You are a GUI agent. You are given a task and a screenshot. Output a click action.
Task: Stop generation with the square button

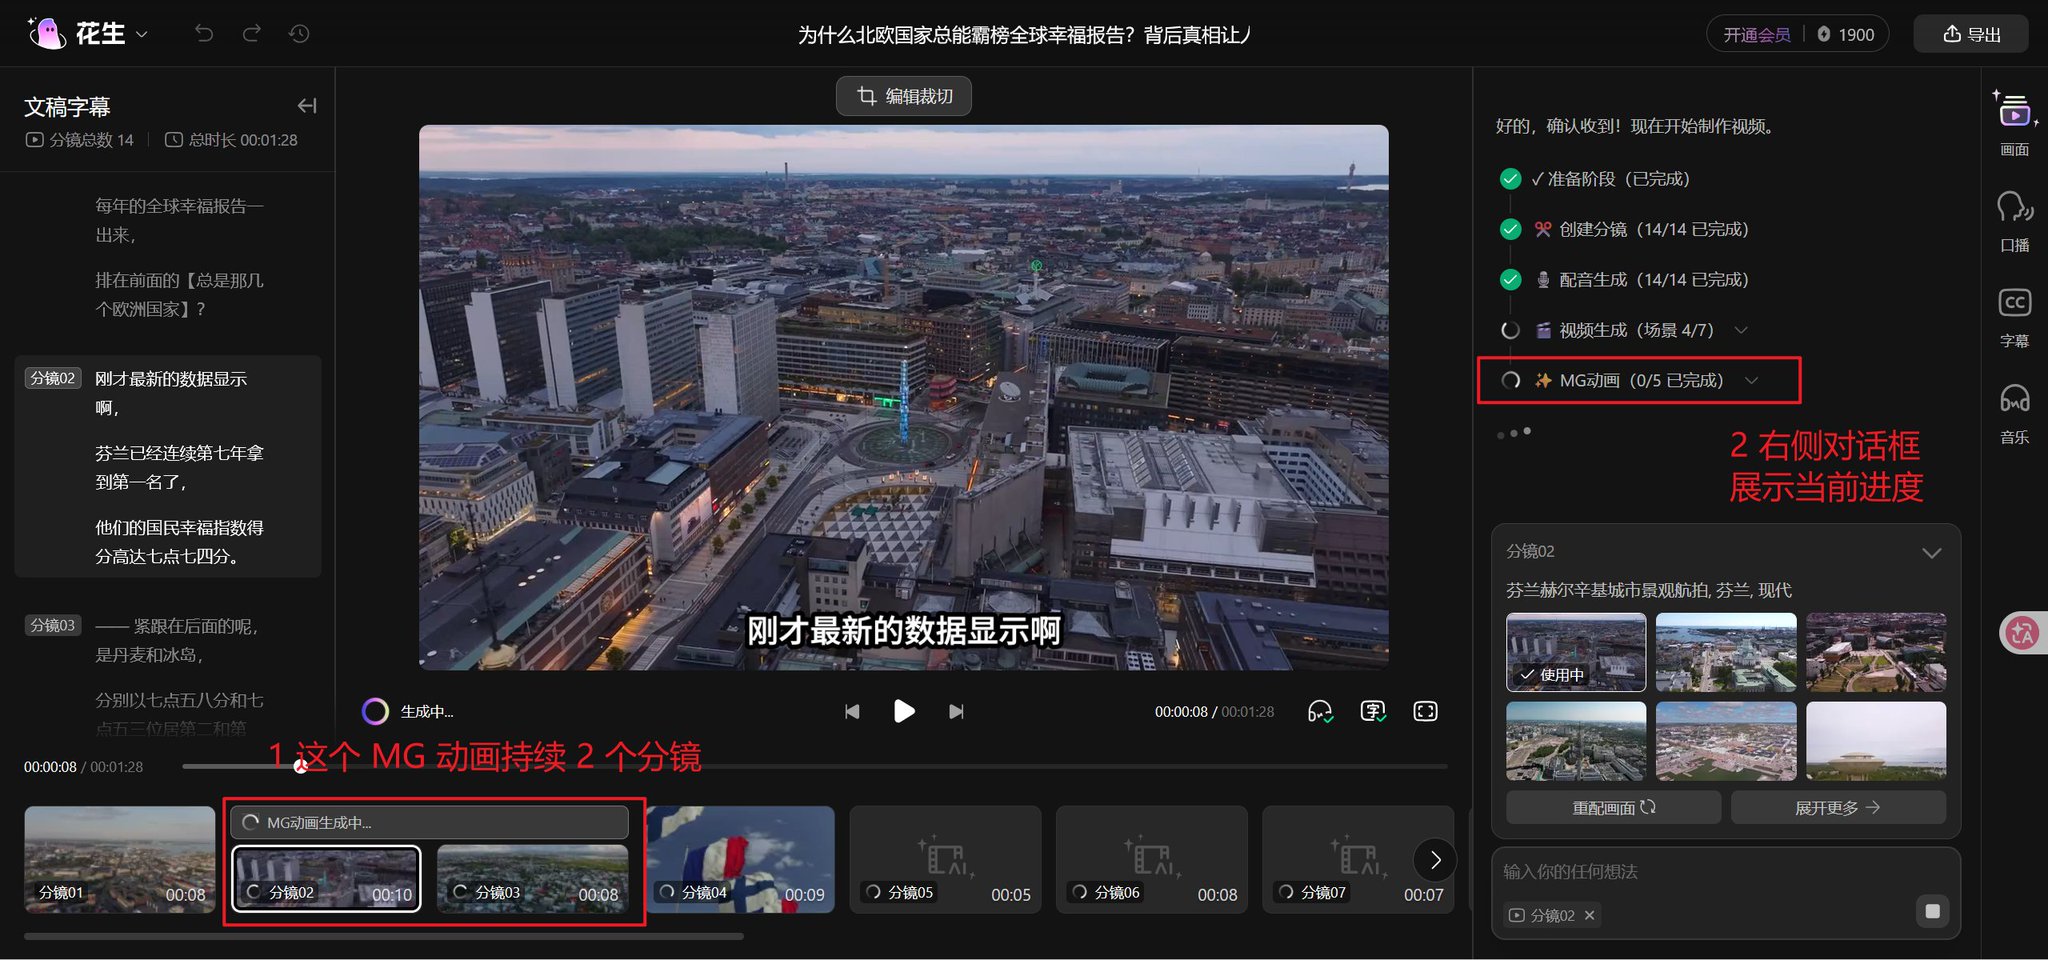pyautogui.click(x=1932, y=911)
